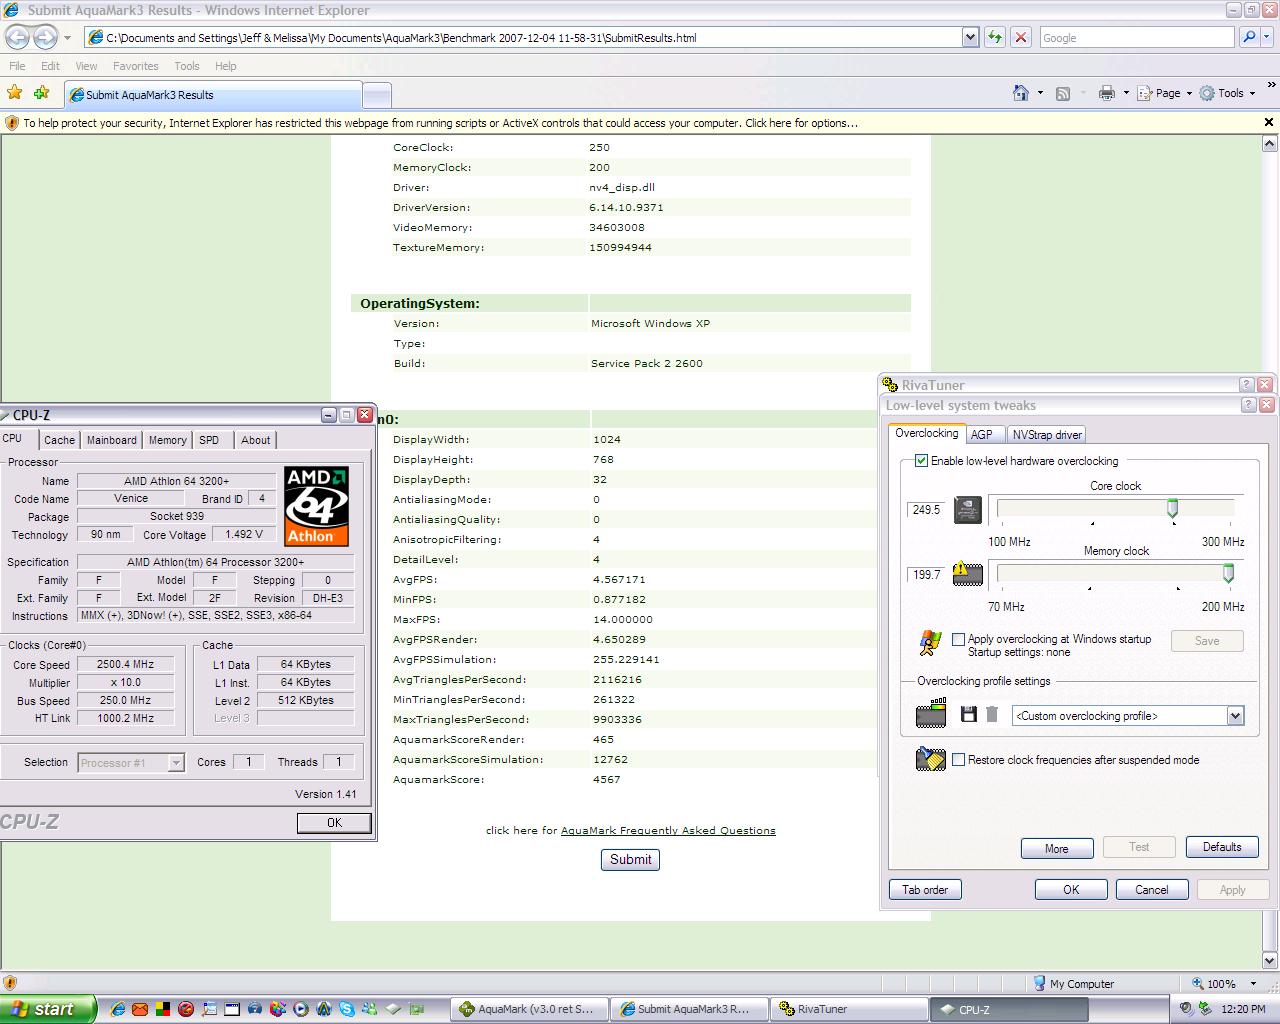Click the magnifier search icon next to Google box

1249,38
